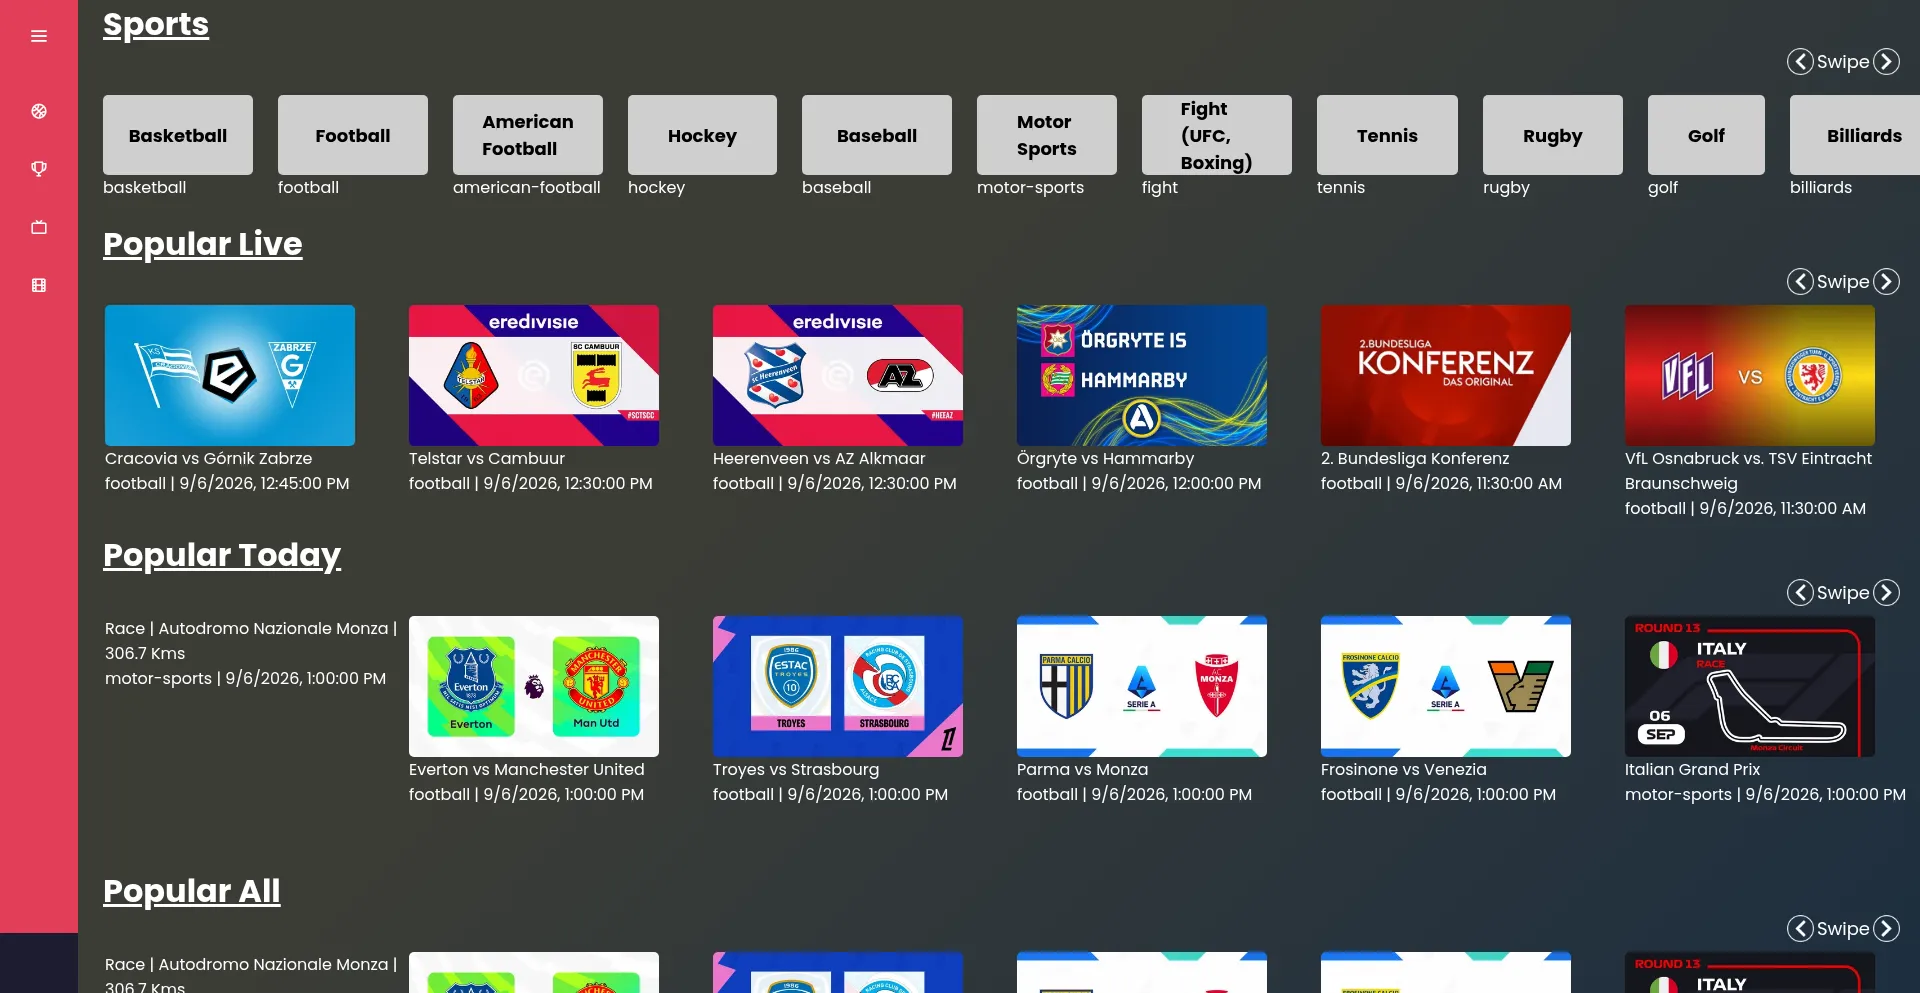Select the Basketball category button
1920x993 pixels.
pyautogui.click(x=178, y=135)
